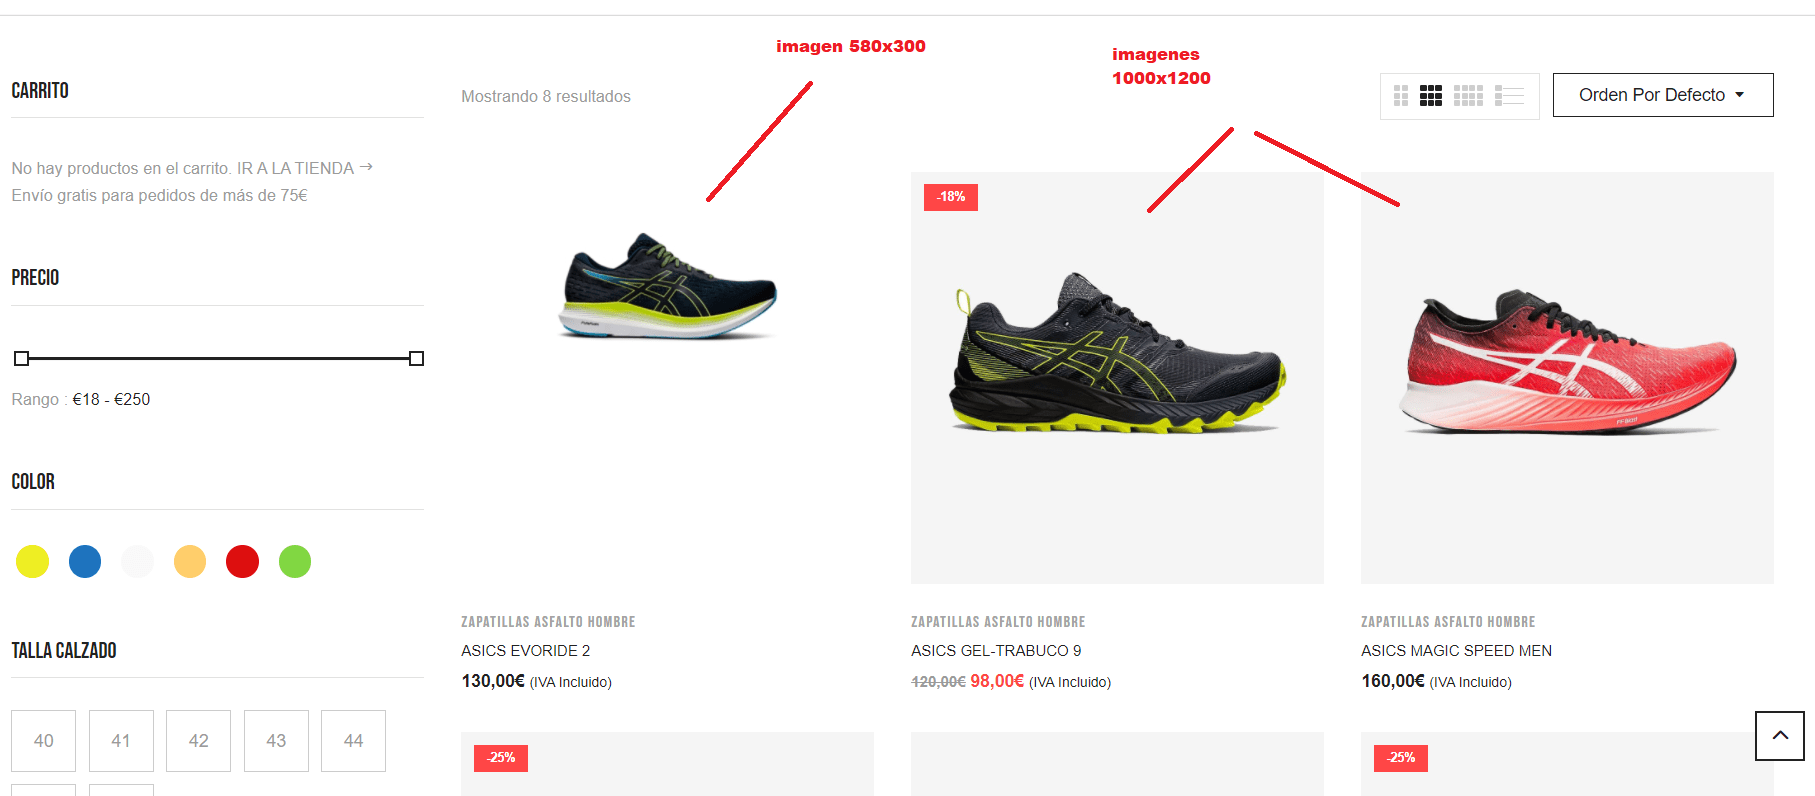Click the back-to-top arrow button
The width and height of the screenshot is (1815, 796).
pyautogui.click(x=1780, y=736)
